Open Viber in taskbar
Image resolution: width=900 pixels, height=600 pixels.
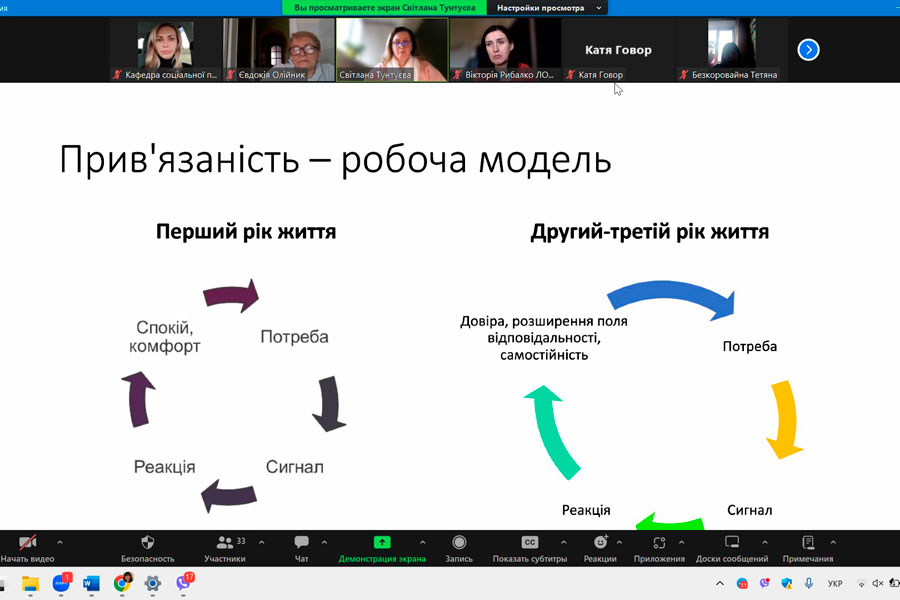coord(183,583)
